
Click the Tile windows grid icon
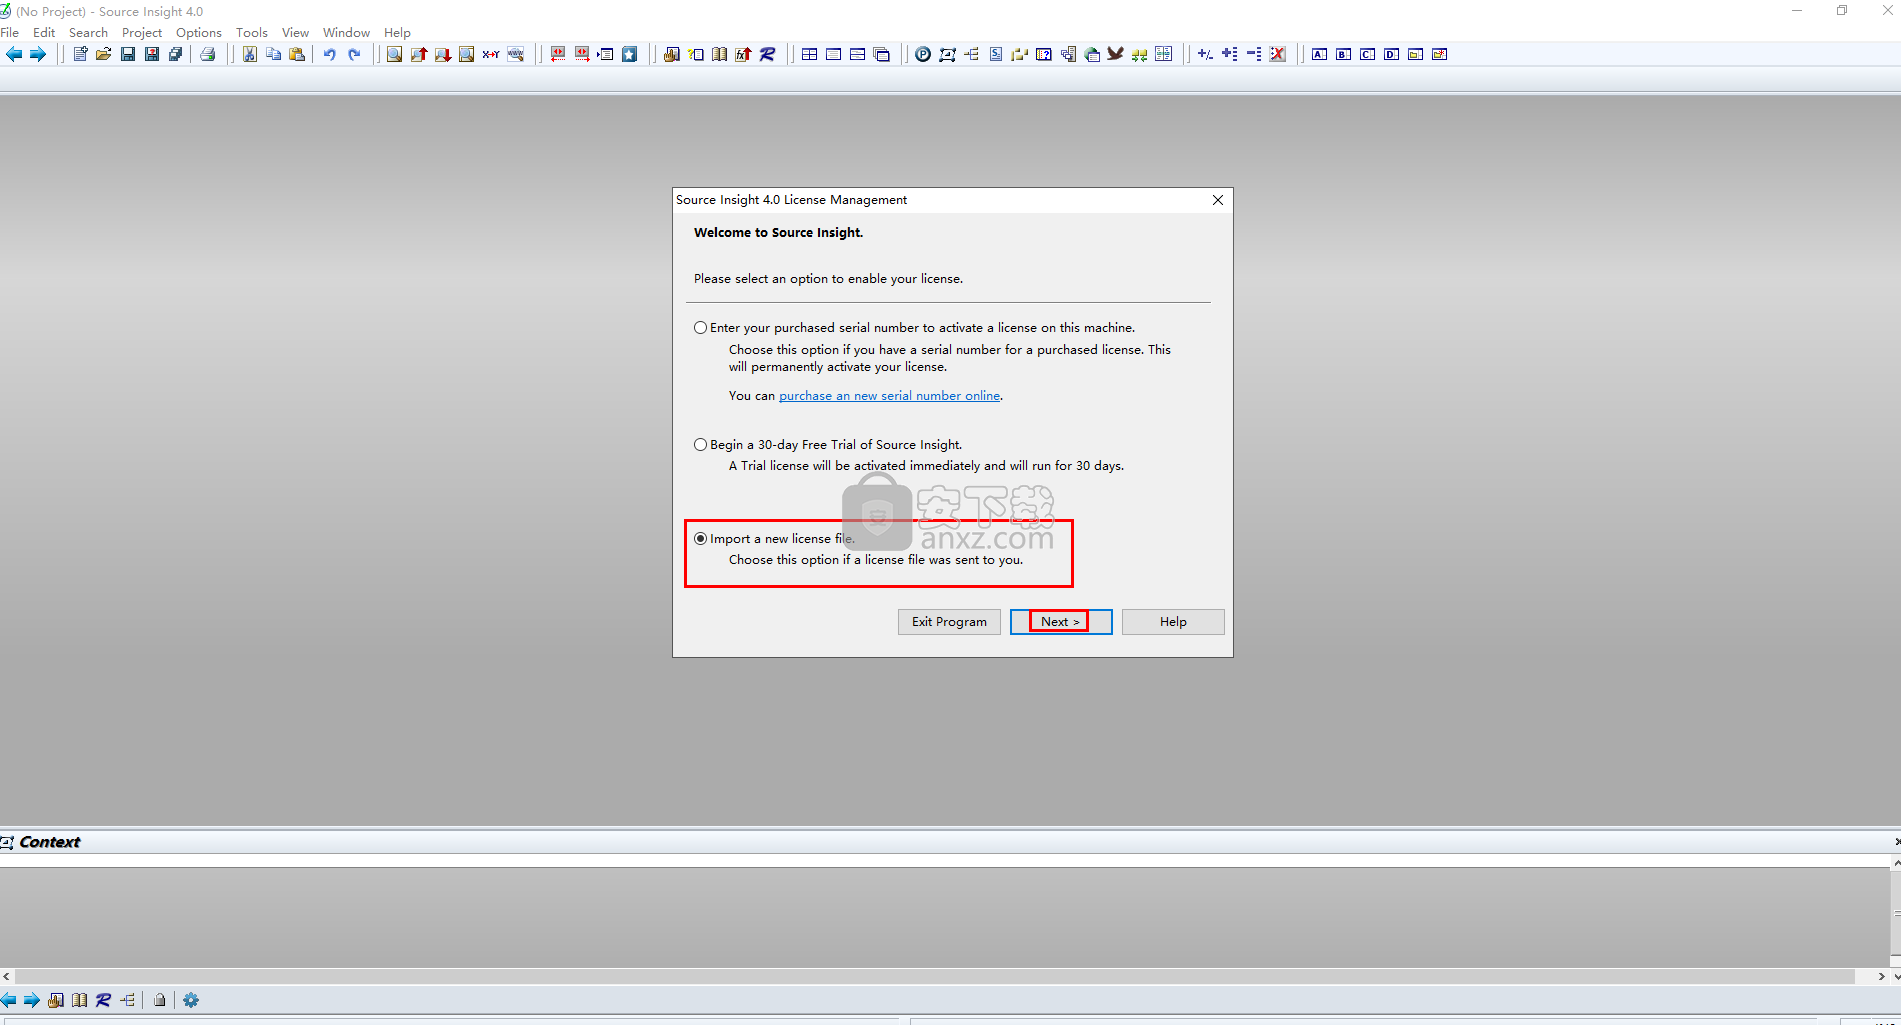point(810,54)
